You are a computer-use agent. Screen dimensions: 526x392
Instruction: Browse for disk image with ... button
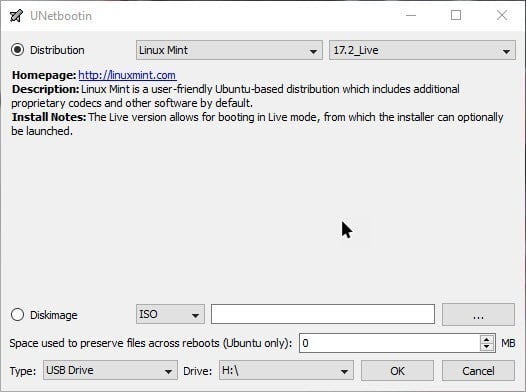(x=478, y=315)
